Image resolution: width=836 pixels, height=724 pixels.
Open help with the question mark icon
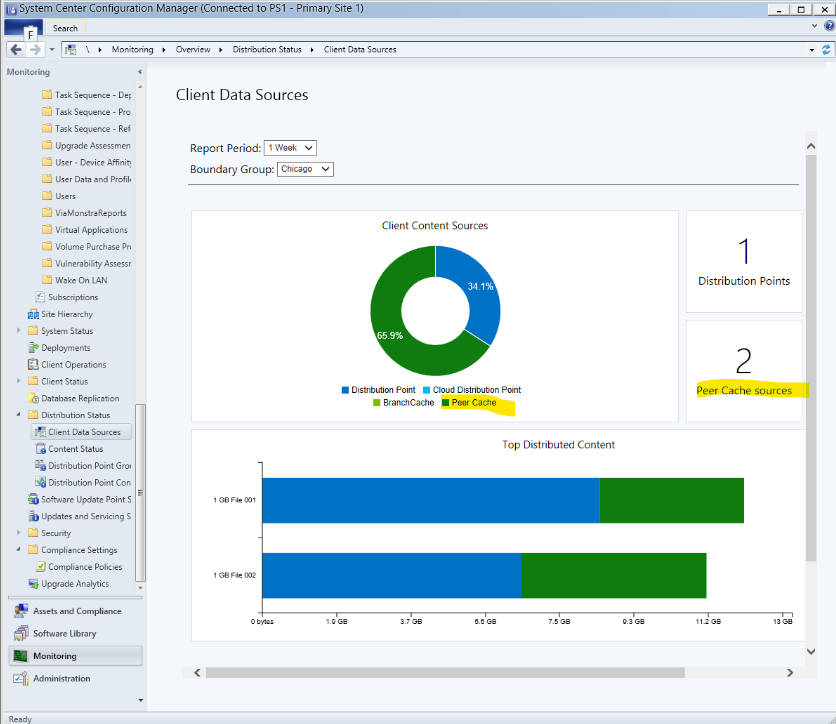point(830,26)
